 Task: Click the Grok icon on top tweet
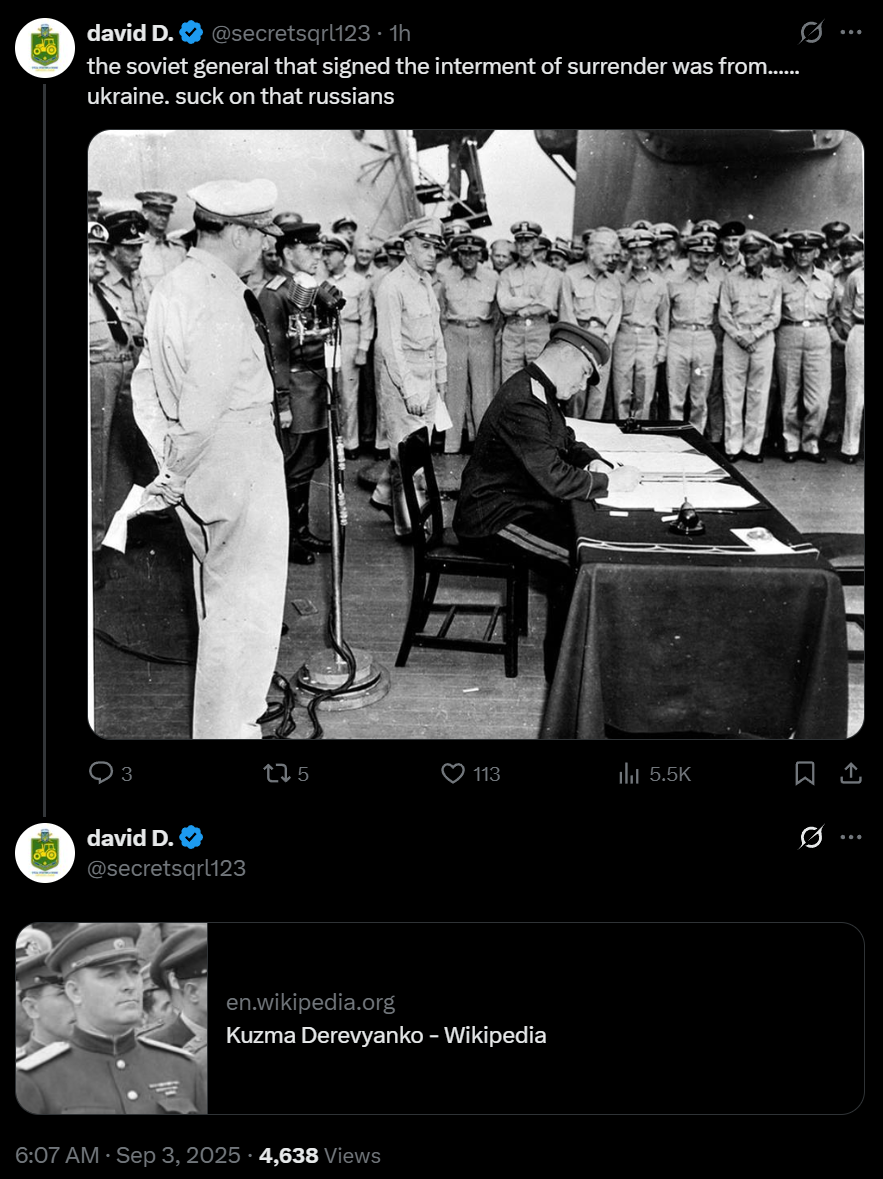click(811, 32)
